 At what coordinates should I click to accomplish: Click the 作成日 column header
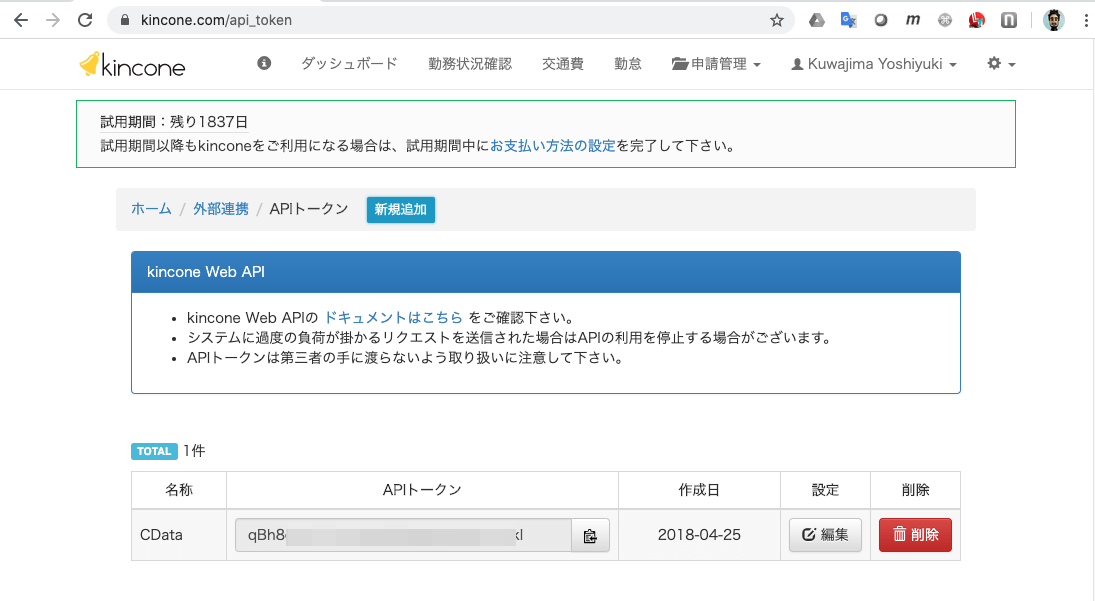tap(699, 490)
